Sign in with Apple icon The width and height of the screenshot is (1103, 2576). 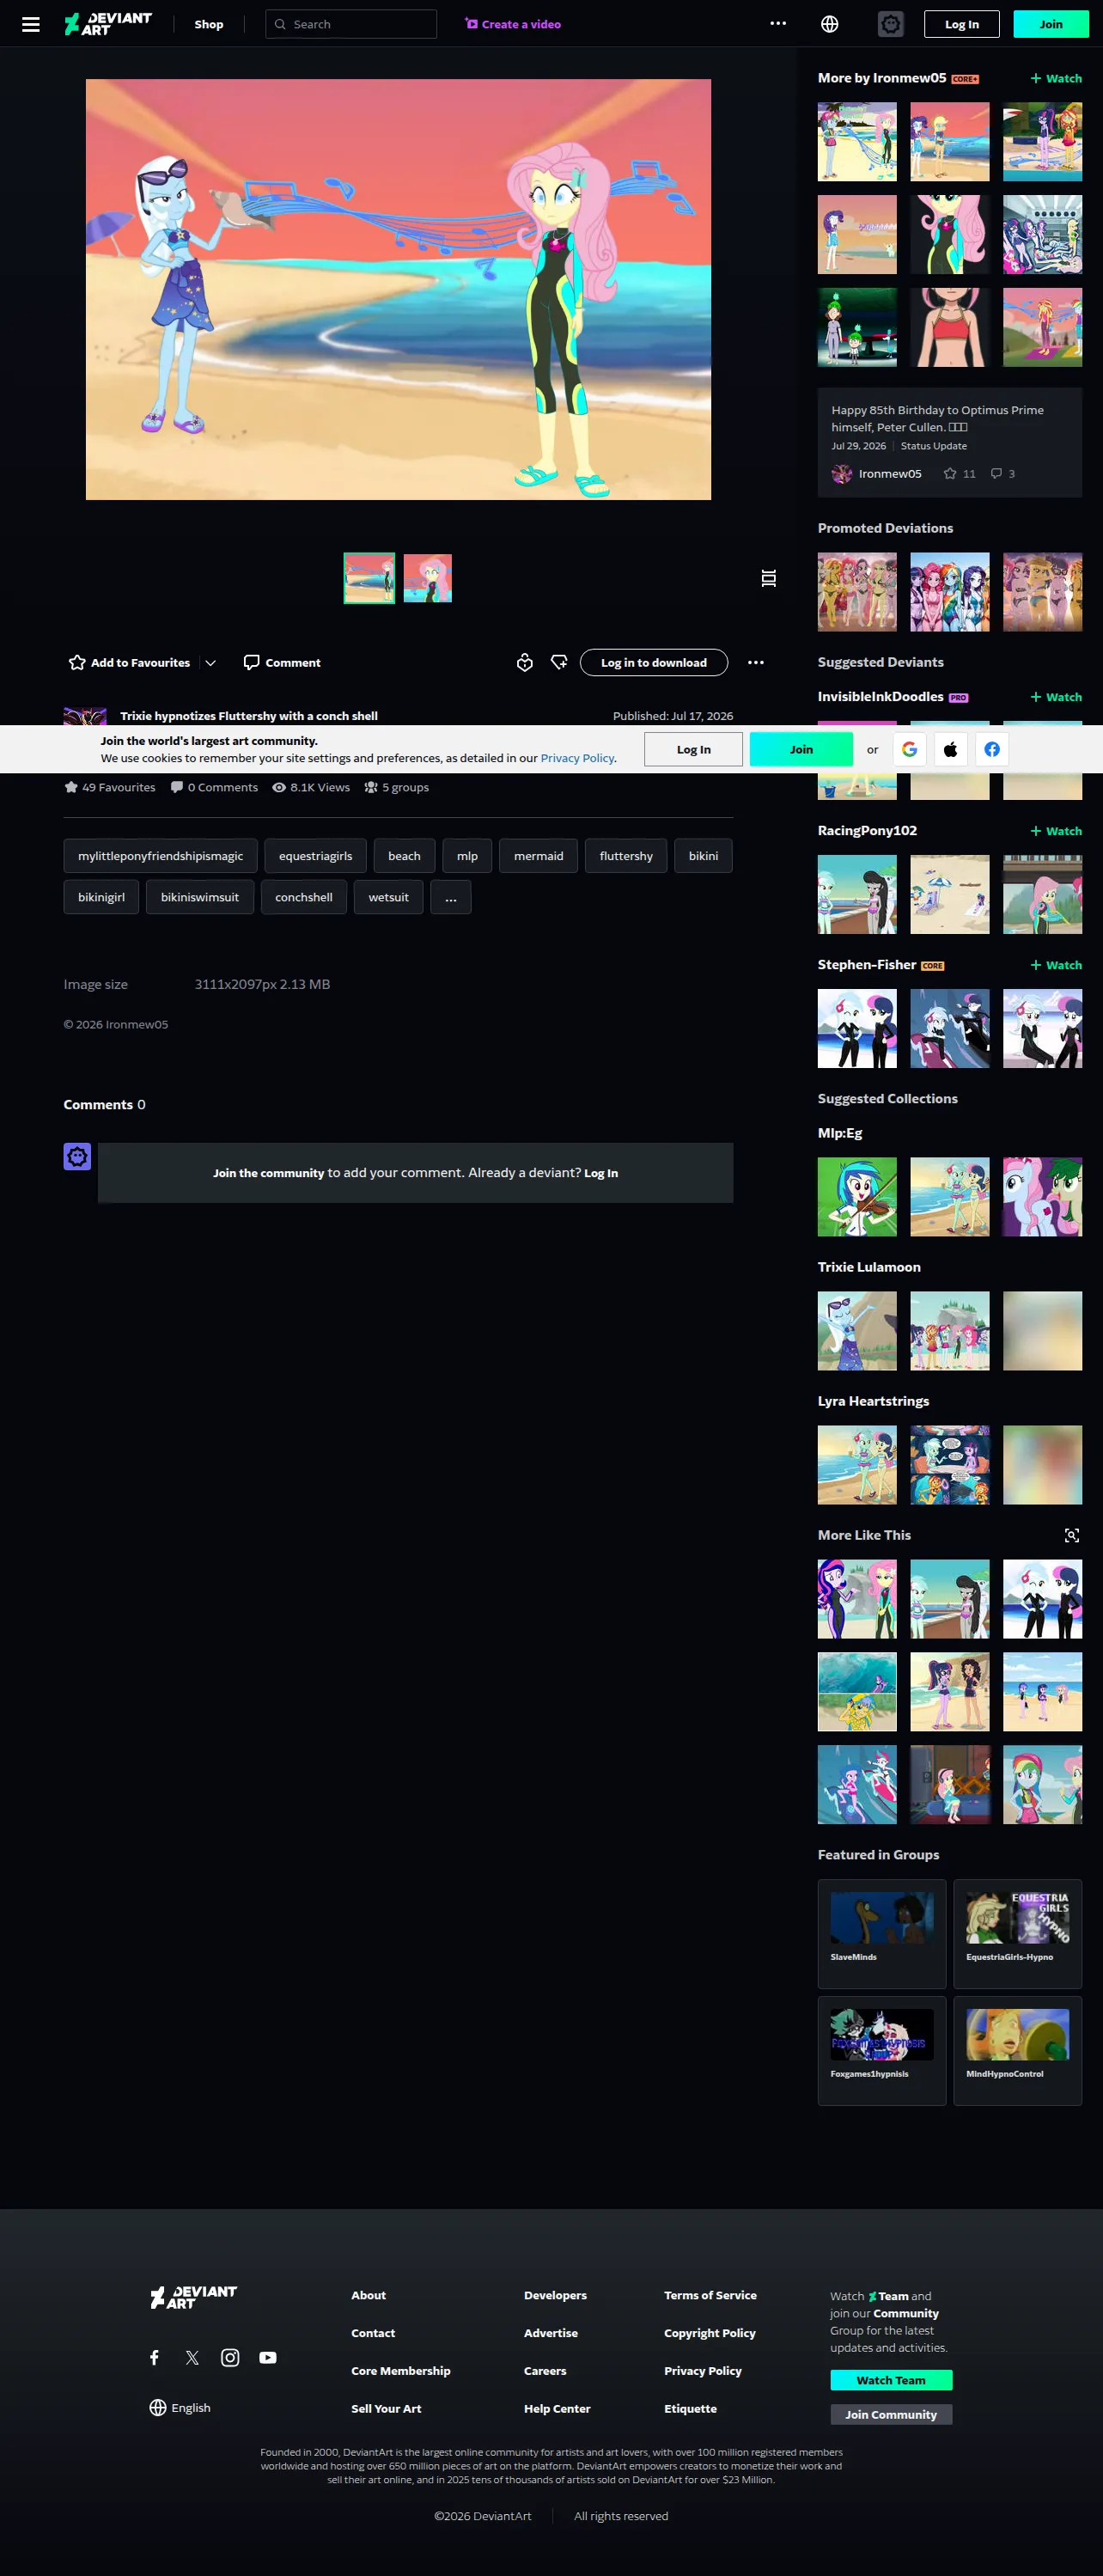click(951, 749)
